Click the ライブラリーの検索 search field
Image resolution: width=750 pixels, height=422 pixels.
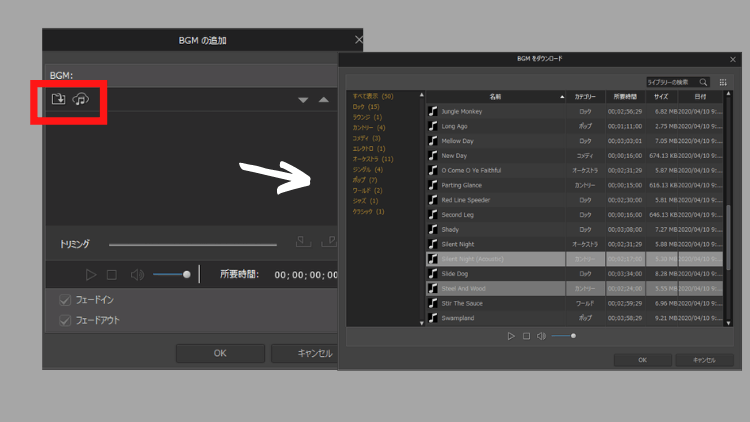pos(670,82)
